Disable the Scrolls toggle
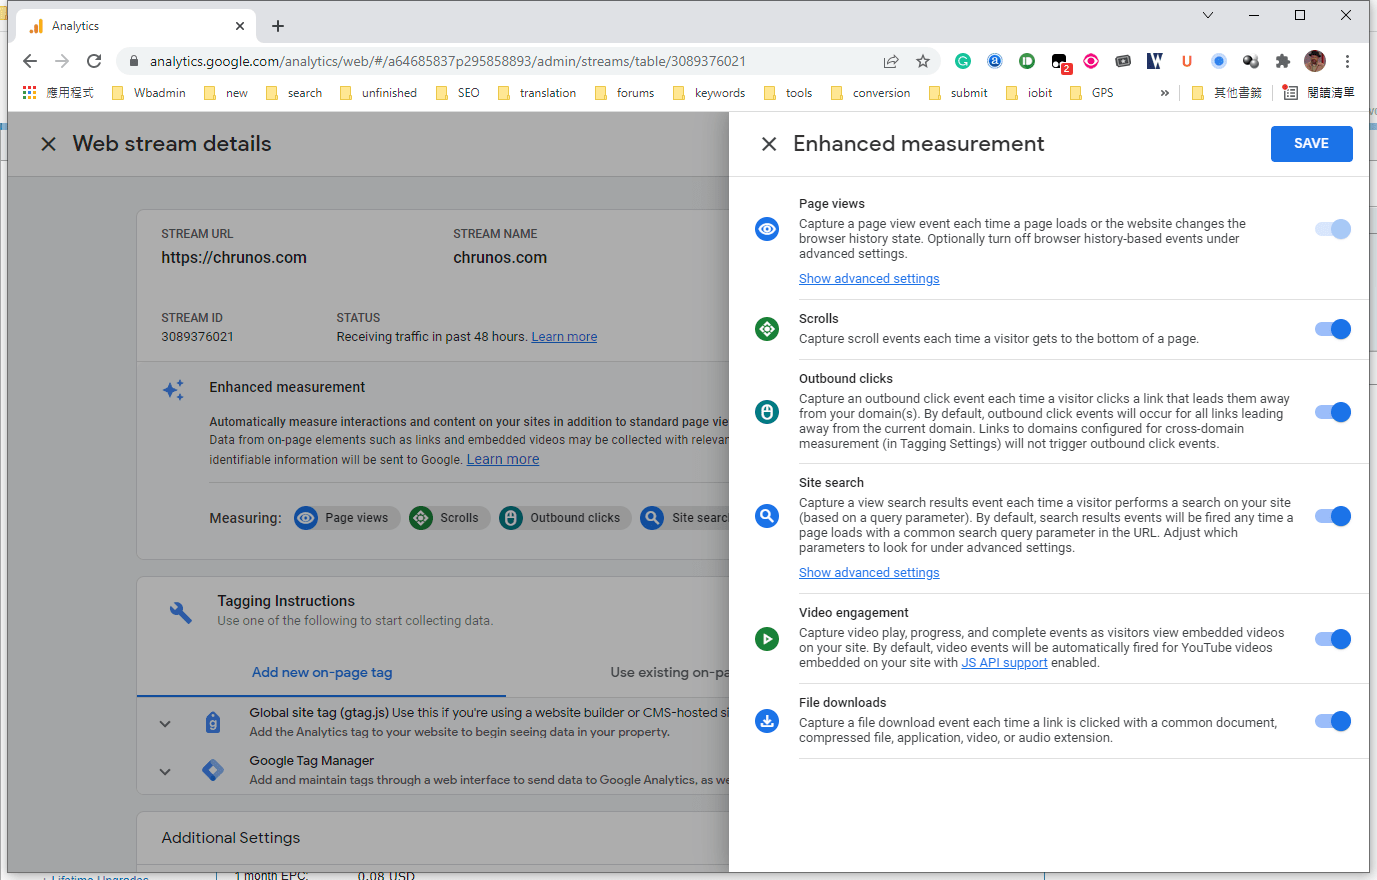The image size is (1377, 880). [x=1332, y=328]
